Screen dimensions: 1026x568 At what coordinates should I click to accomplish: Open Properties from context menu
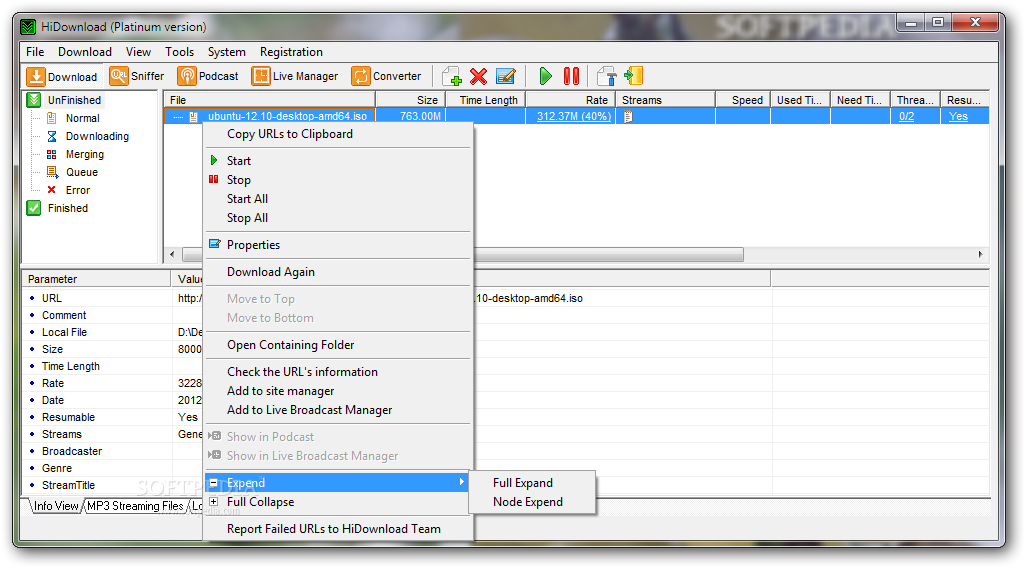(x=338, y=245)
